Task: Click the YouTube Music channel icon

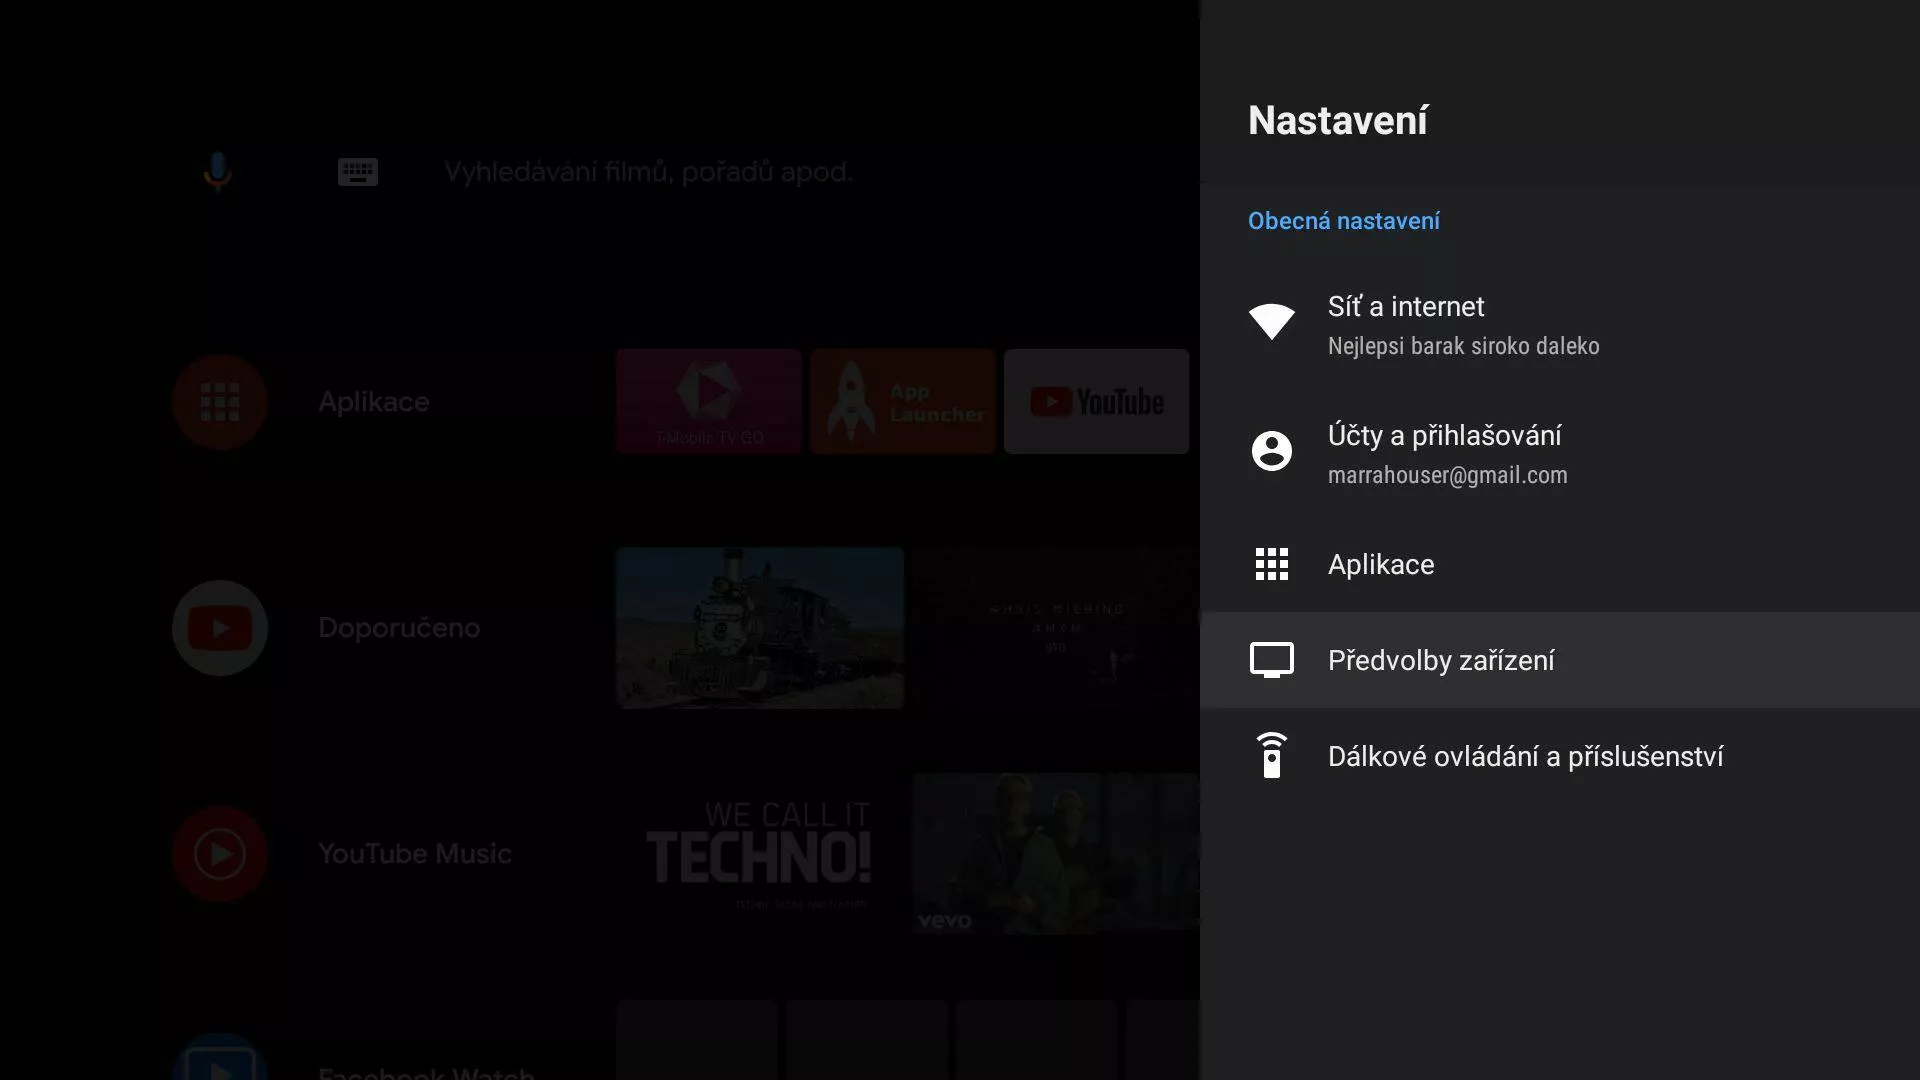Action: click(x=220, y=854)
